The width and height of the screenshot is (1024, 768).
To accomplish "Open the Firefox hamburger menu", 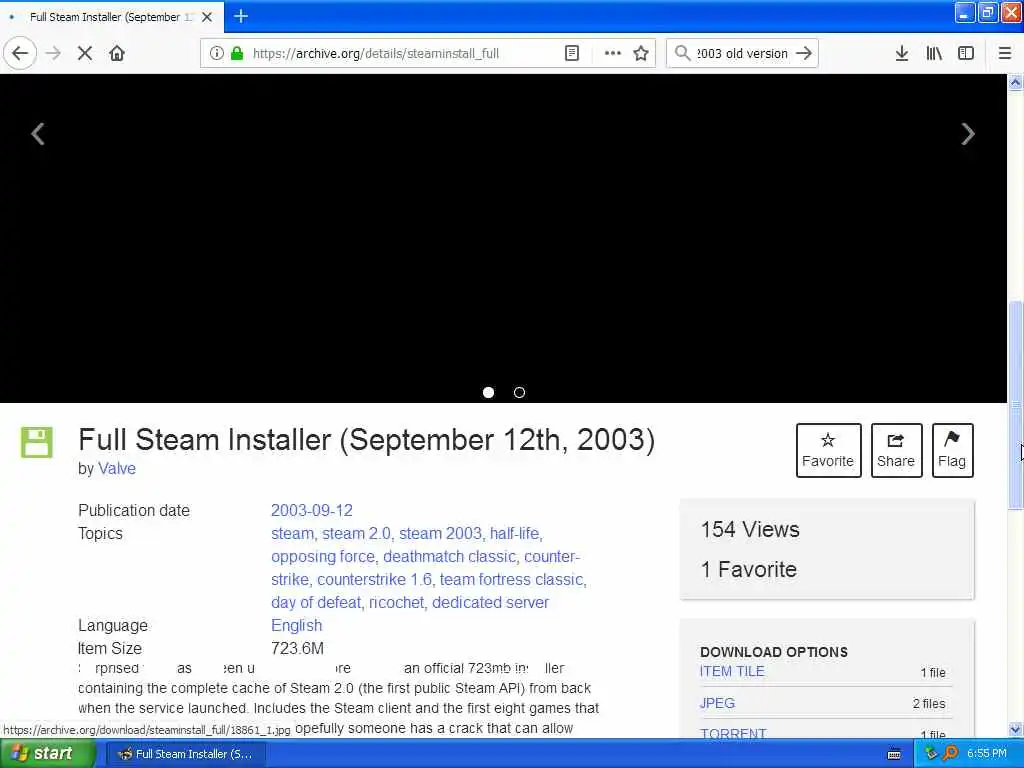I will 1004,53.
